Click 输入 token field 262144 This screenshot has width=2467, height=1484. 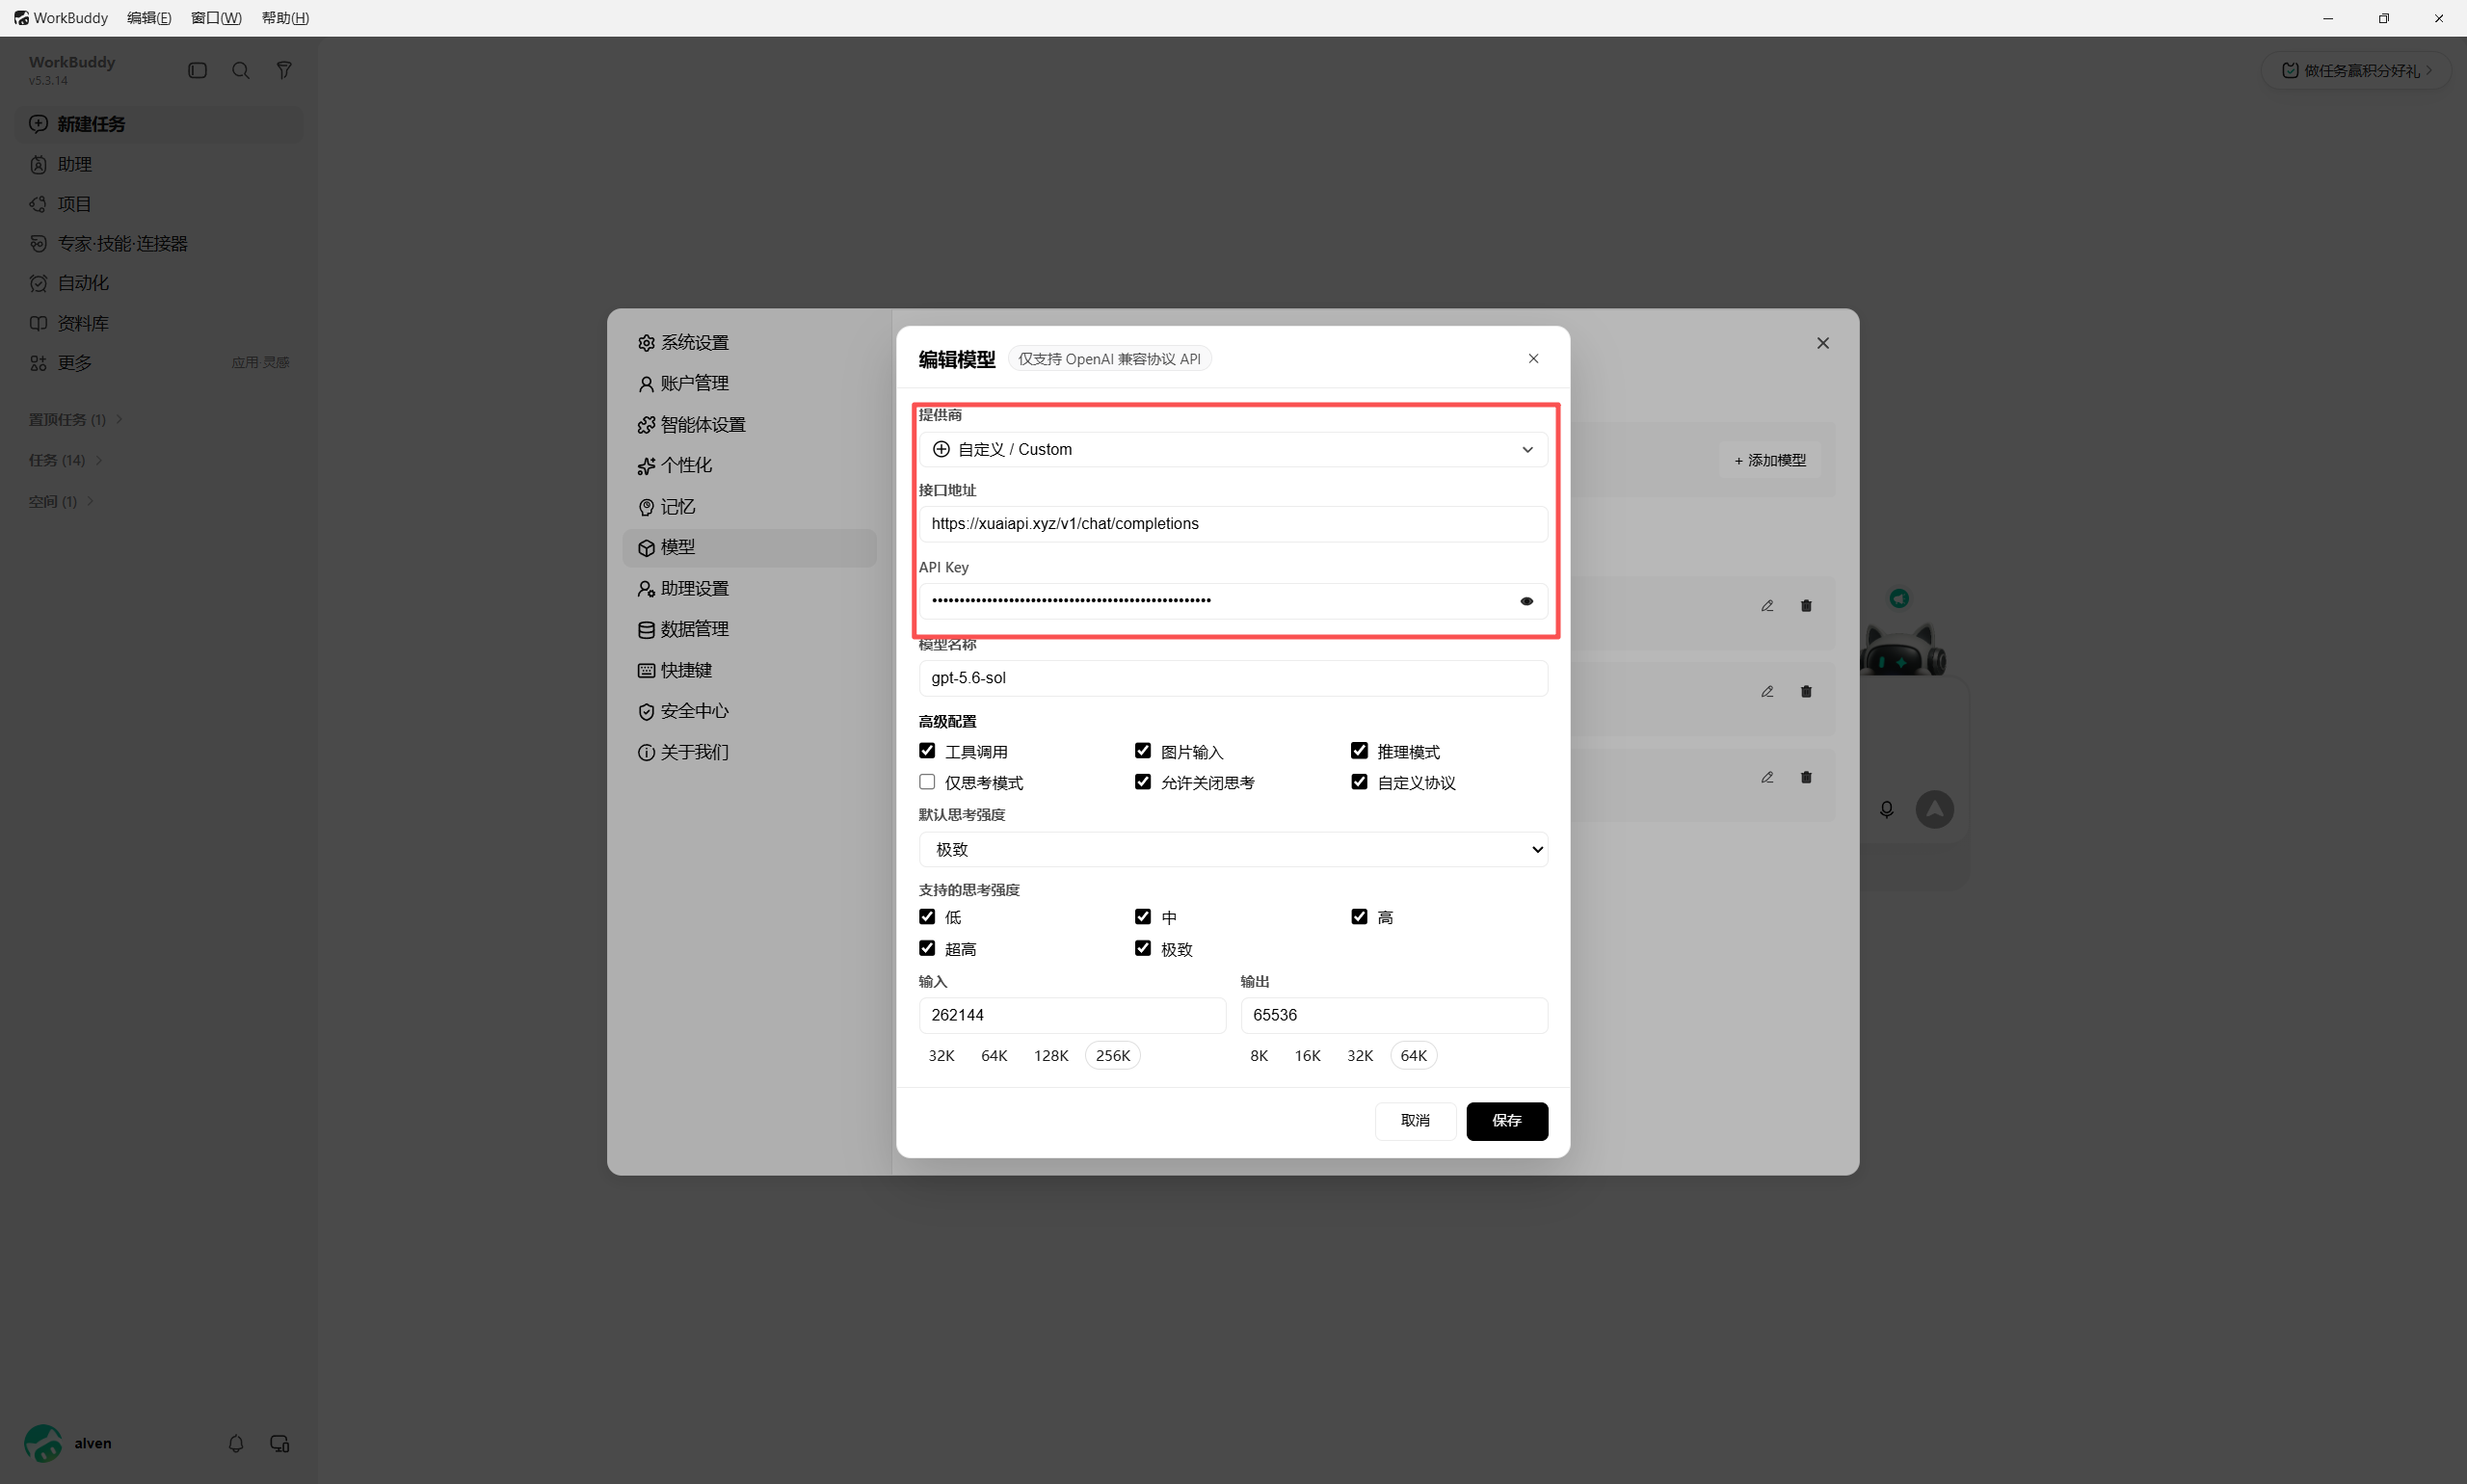pos(1072,1015)
